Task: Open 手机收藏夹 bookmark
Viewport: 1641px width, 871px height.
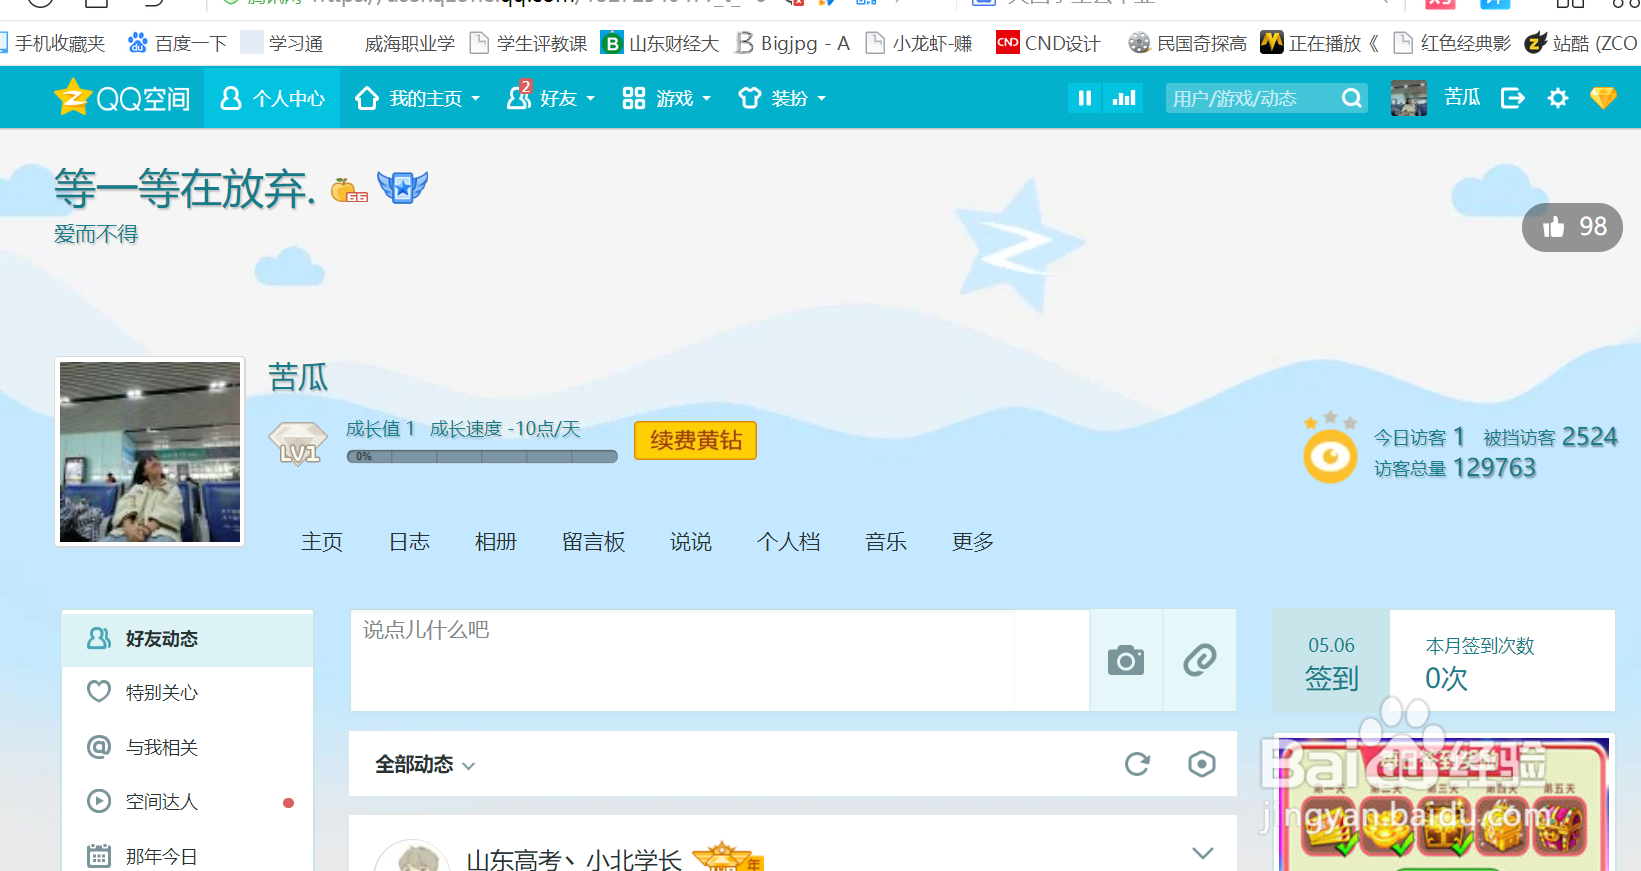Action: [x=52, y=43]
